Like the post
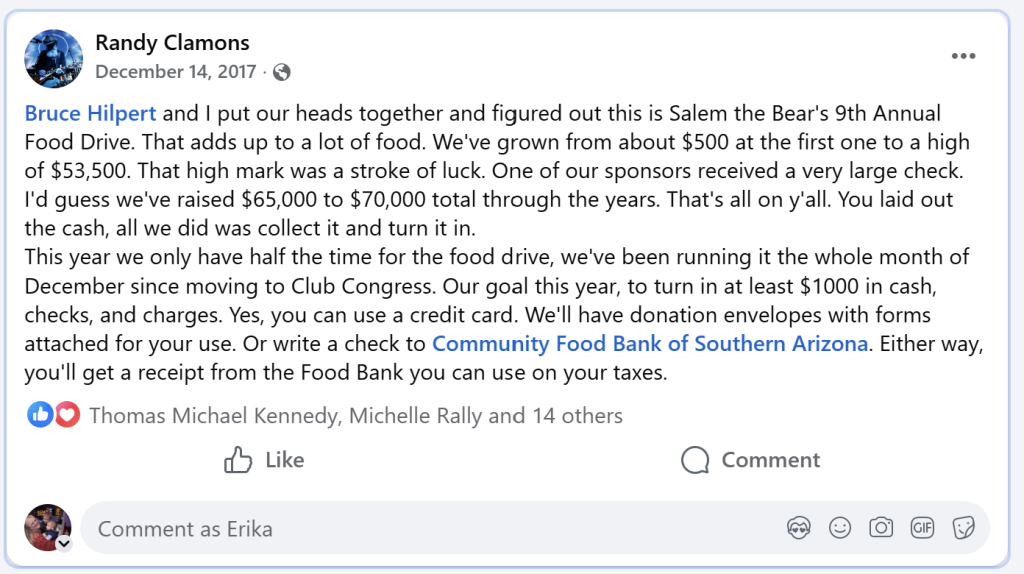 coord(264,460)
